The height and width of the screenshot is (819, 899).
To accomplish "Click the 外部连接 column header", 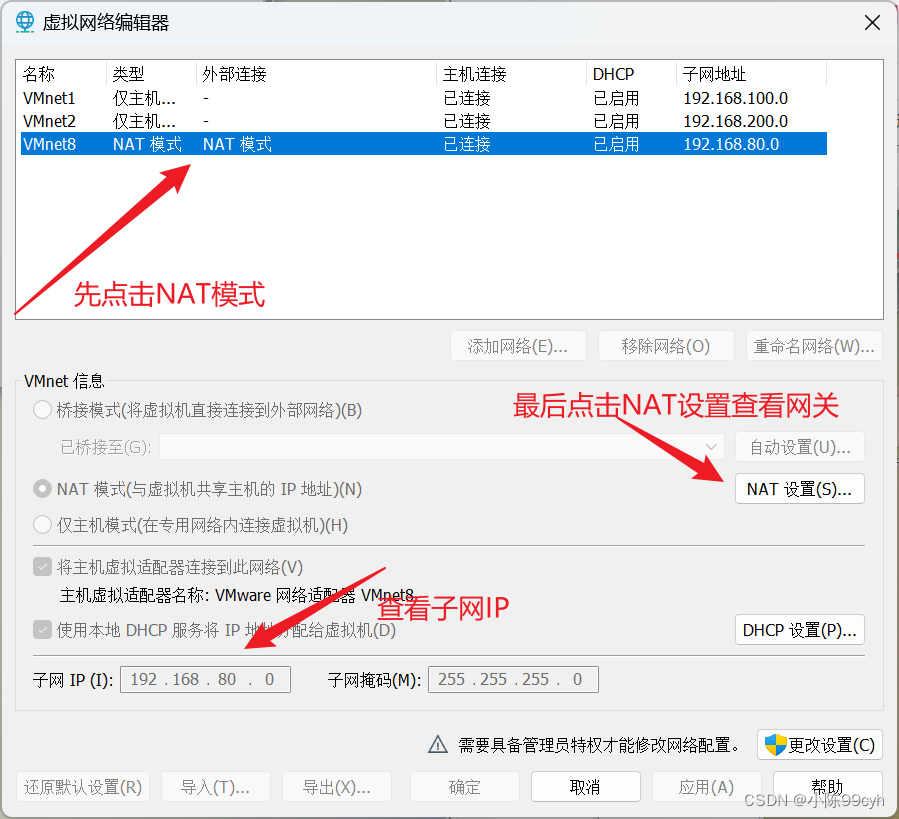I will (316, 74).
